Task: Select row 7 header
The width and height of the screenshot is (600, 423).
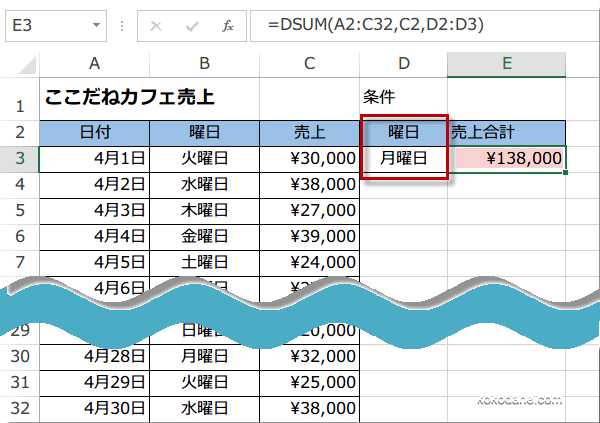Action: click(20, 263)
